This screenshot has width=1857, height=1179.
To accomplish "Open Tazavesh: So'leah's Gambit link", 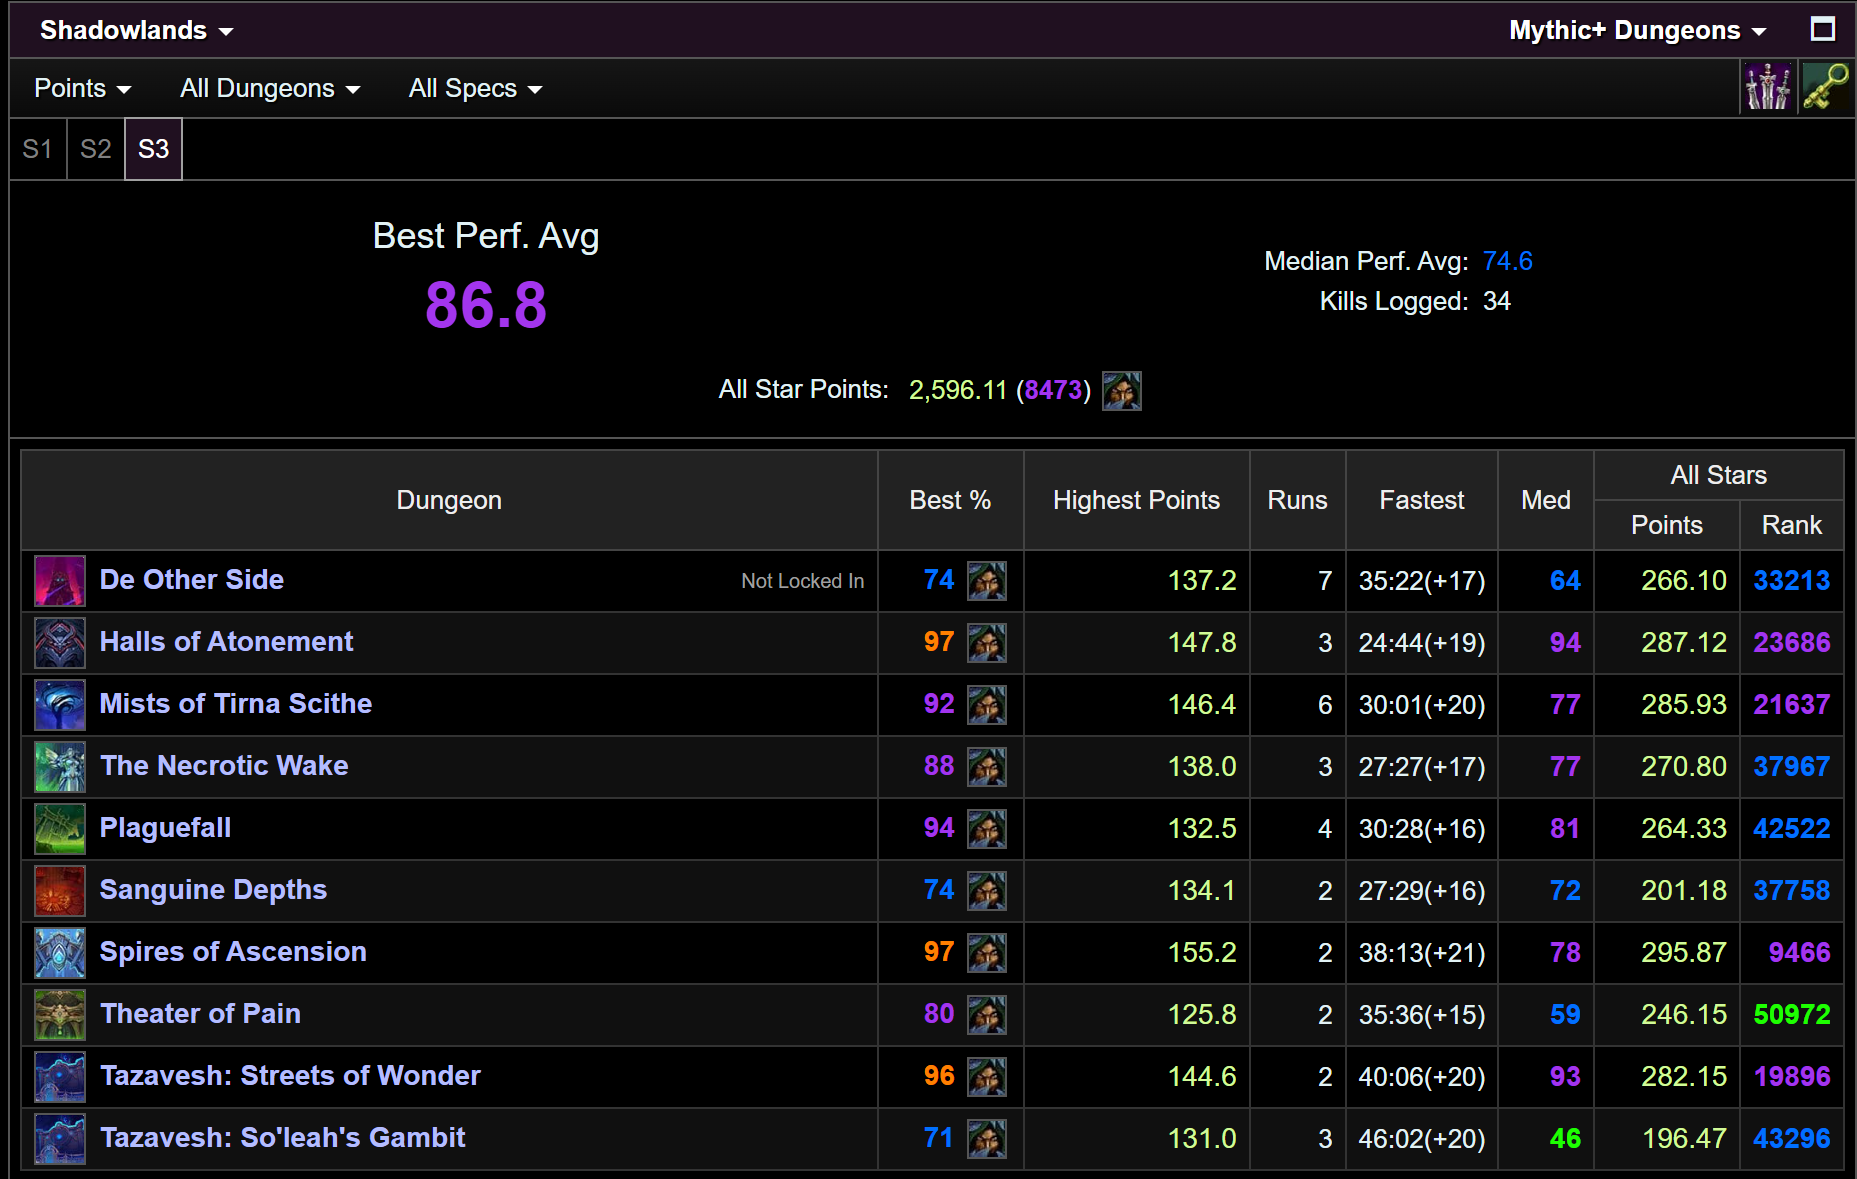I will 283,1137.
